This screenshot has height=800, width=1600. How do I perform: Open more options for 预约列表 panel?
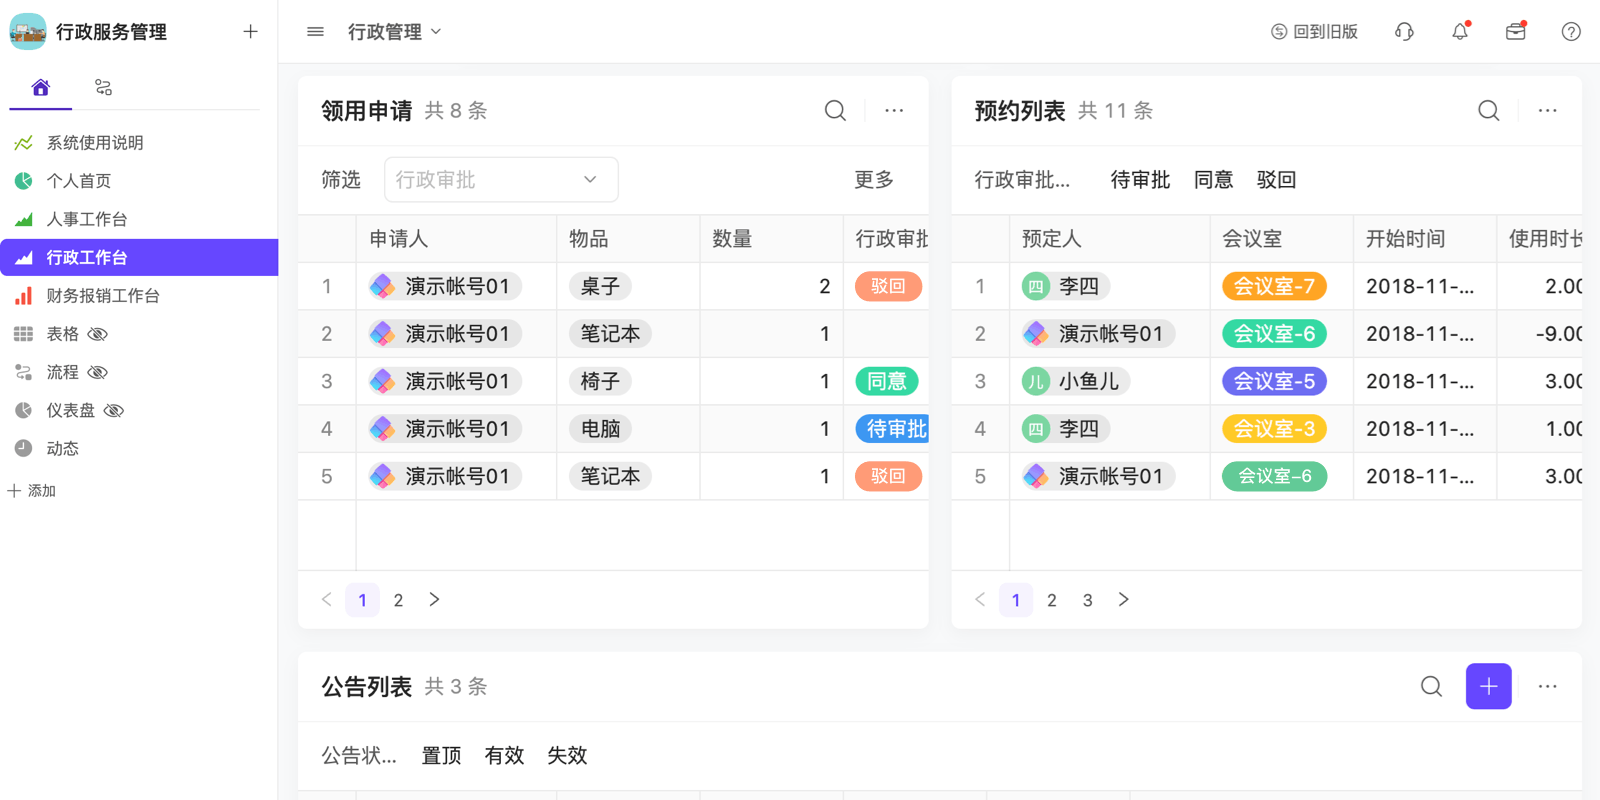point(1547,111)
